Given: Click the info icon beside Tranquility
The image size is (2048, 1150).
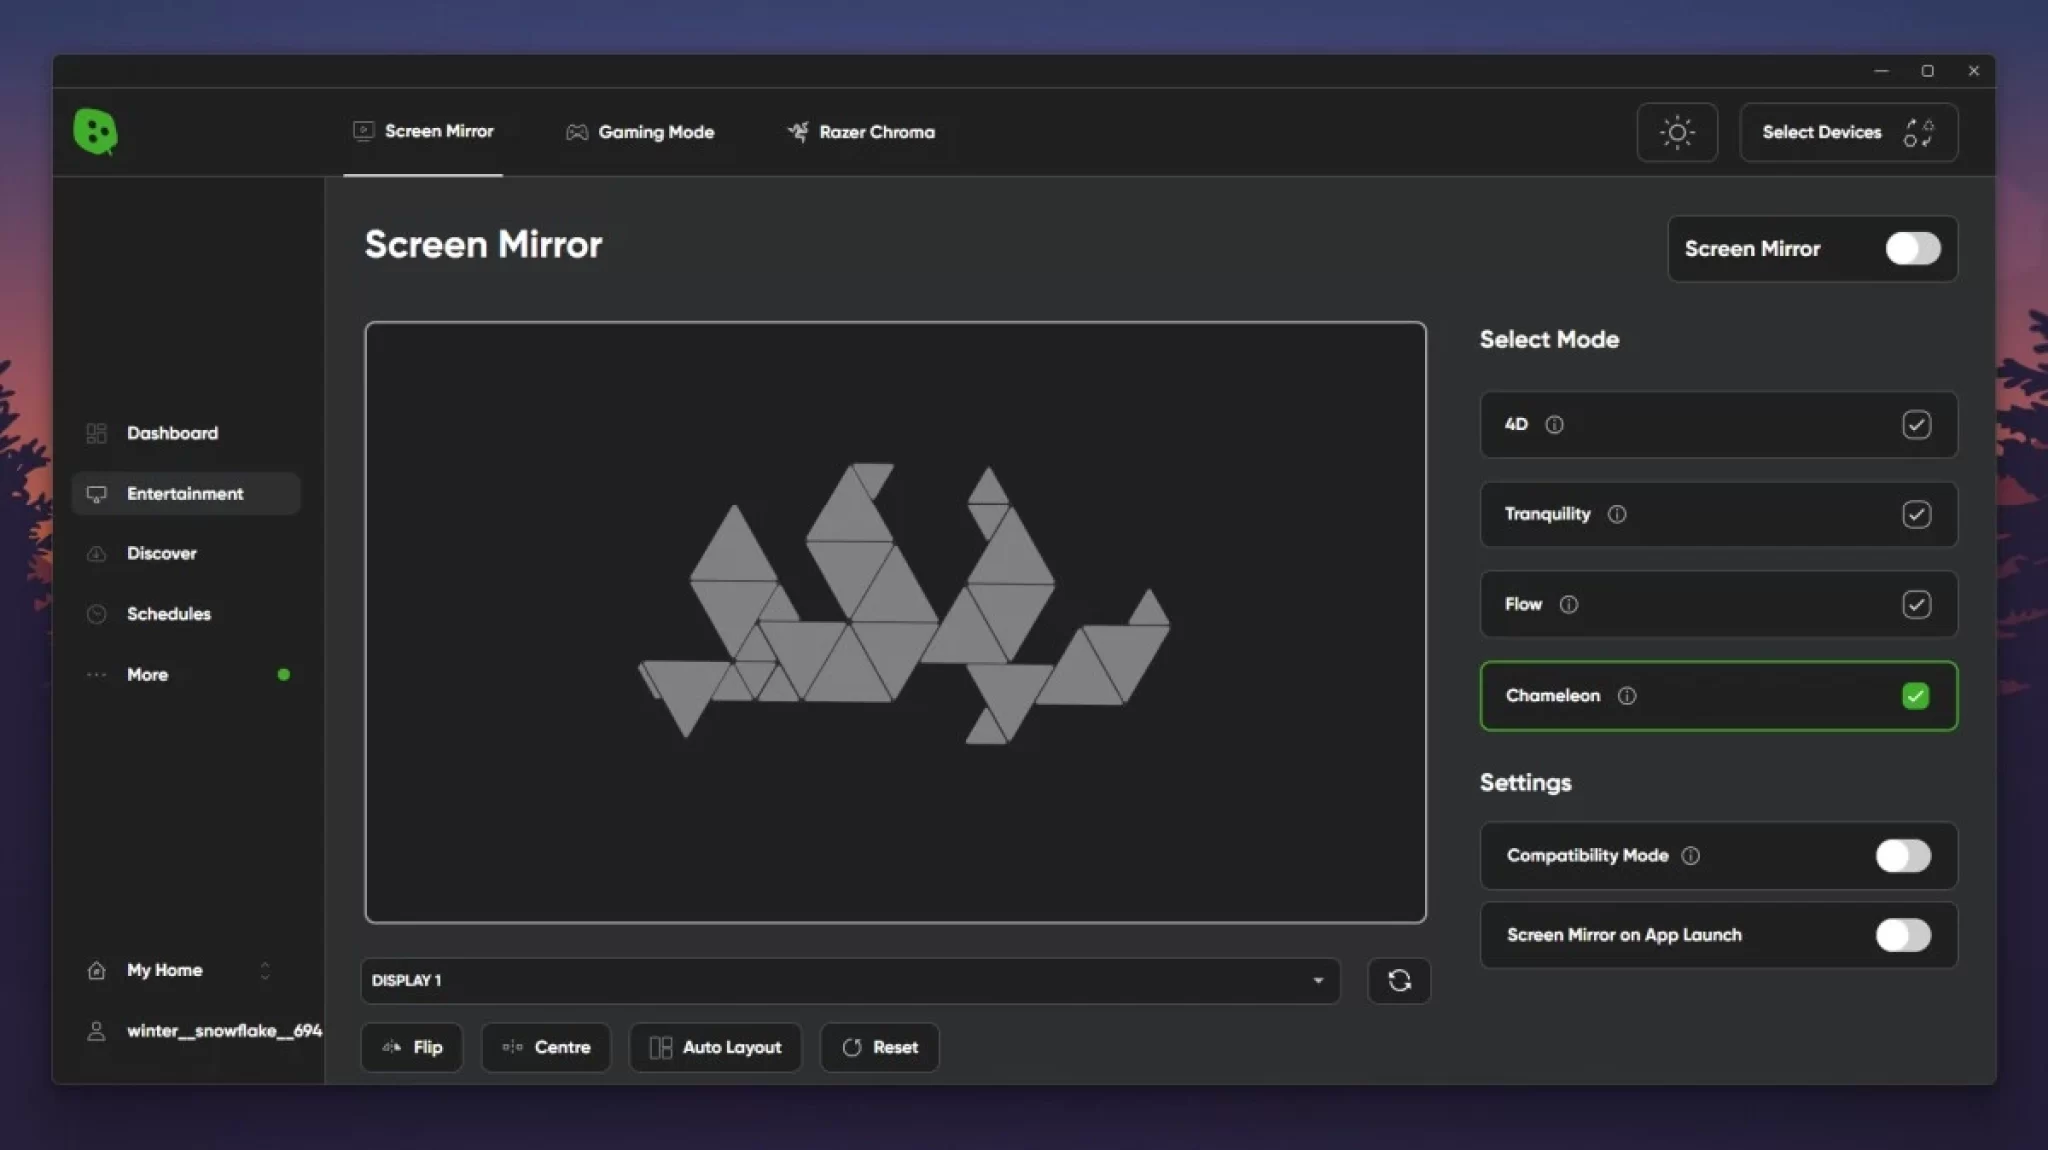Looking at the screenshot, I should point(1616,514).
